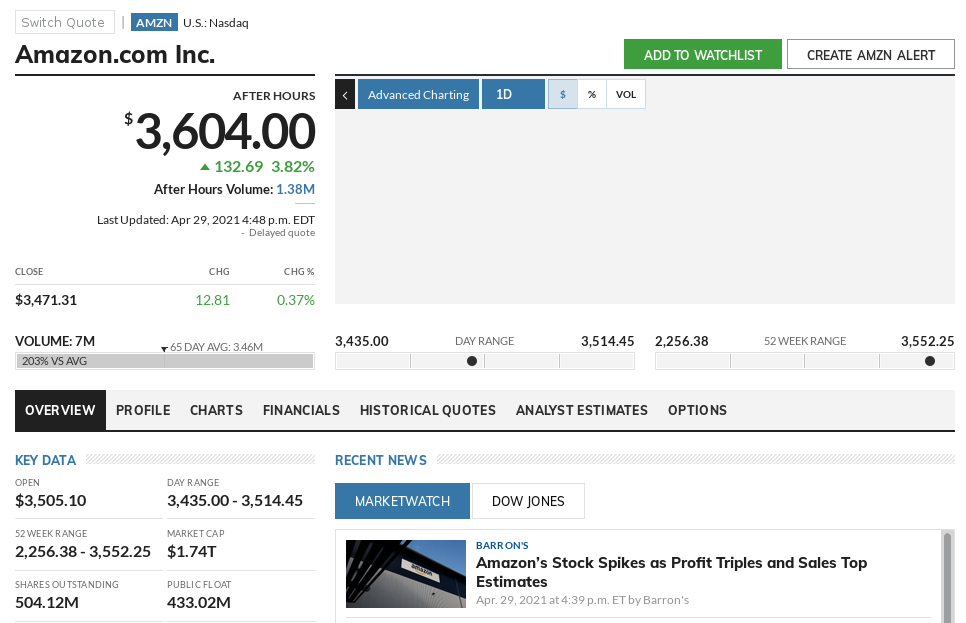This screenshot has height=623, width=966.
Task: Click the Key Data day range value 3,435.00 - 3,514.45
Action: click(x=235, y=500)
